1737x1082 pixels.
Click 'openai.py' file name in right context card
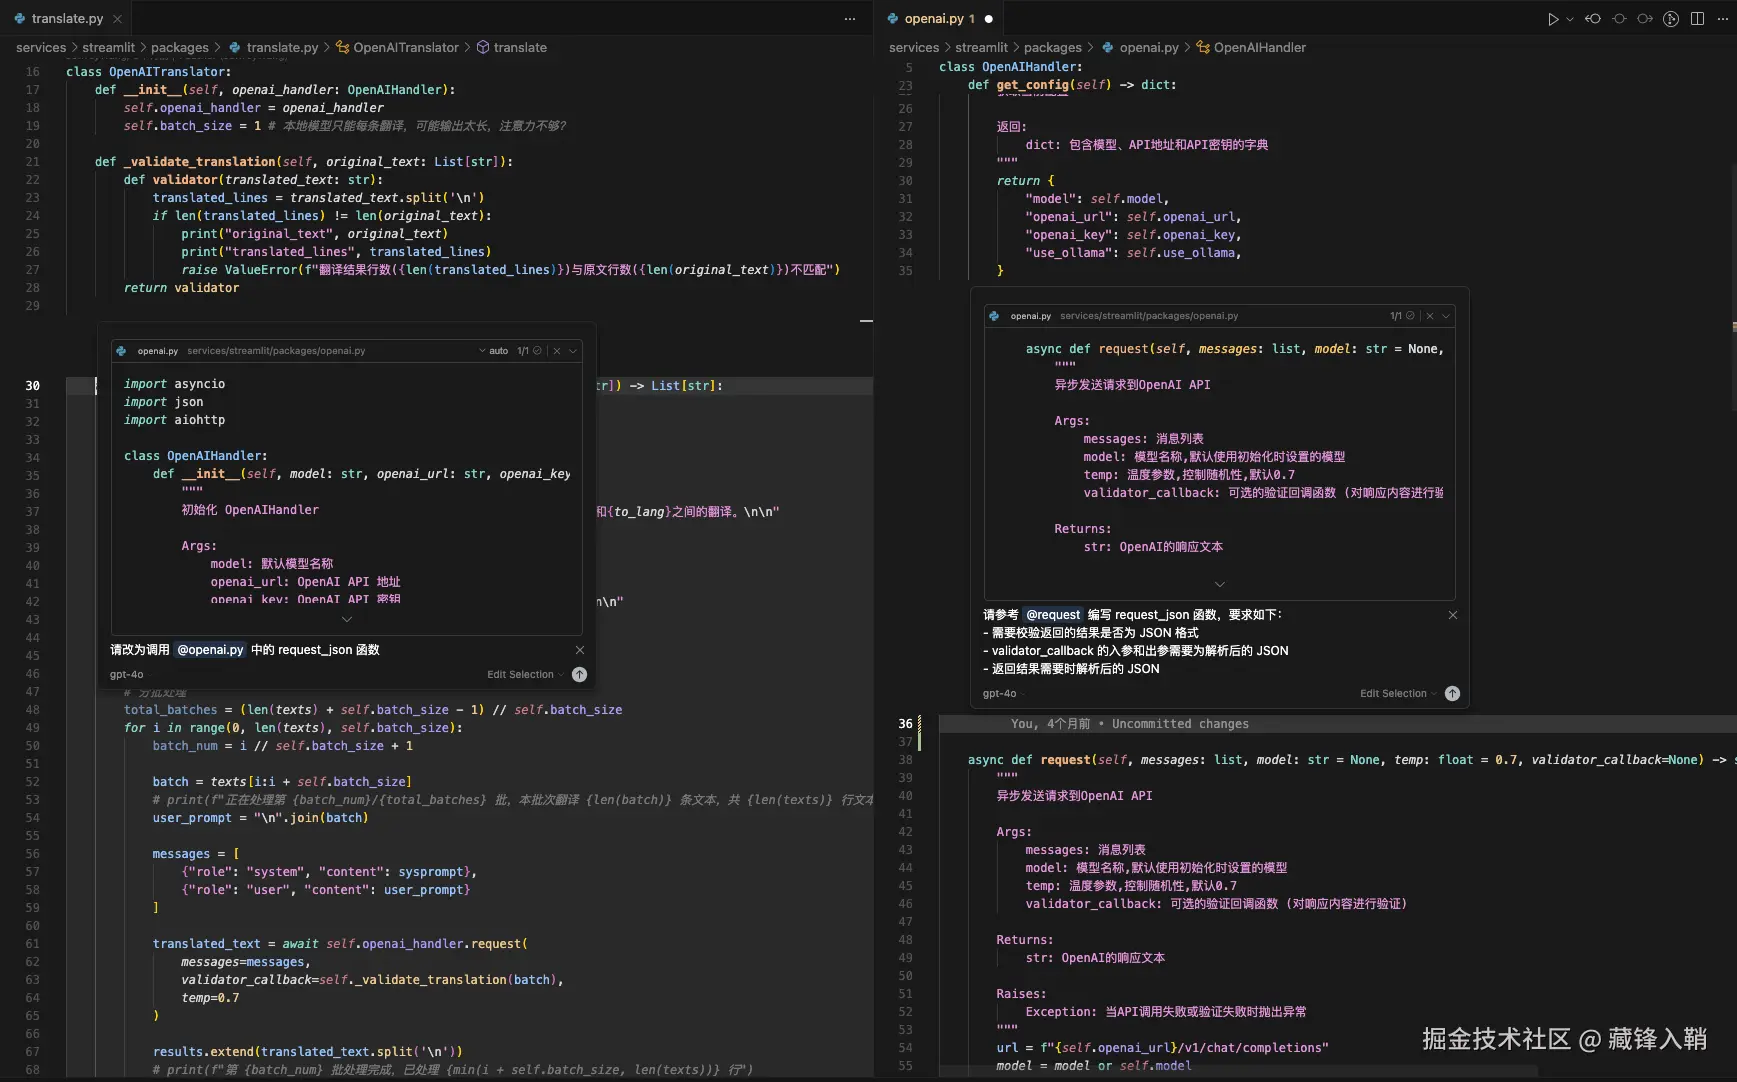1031,316
